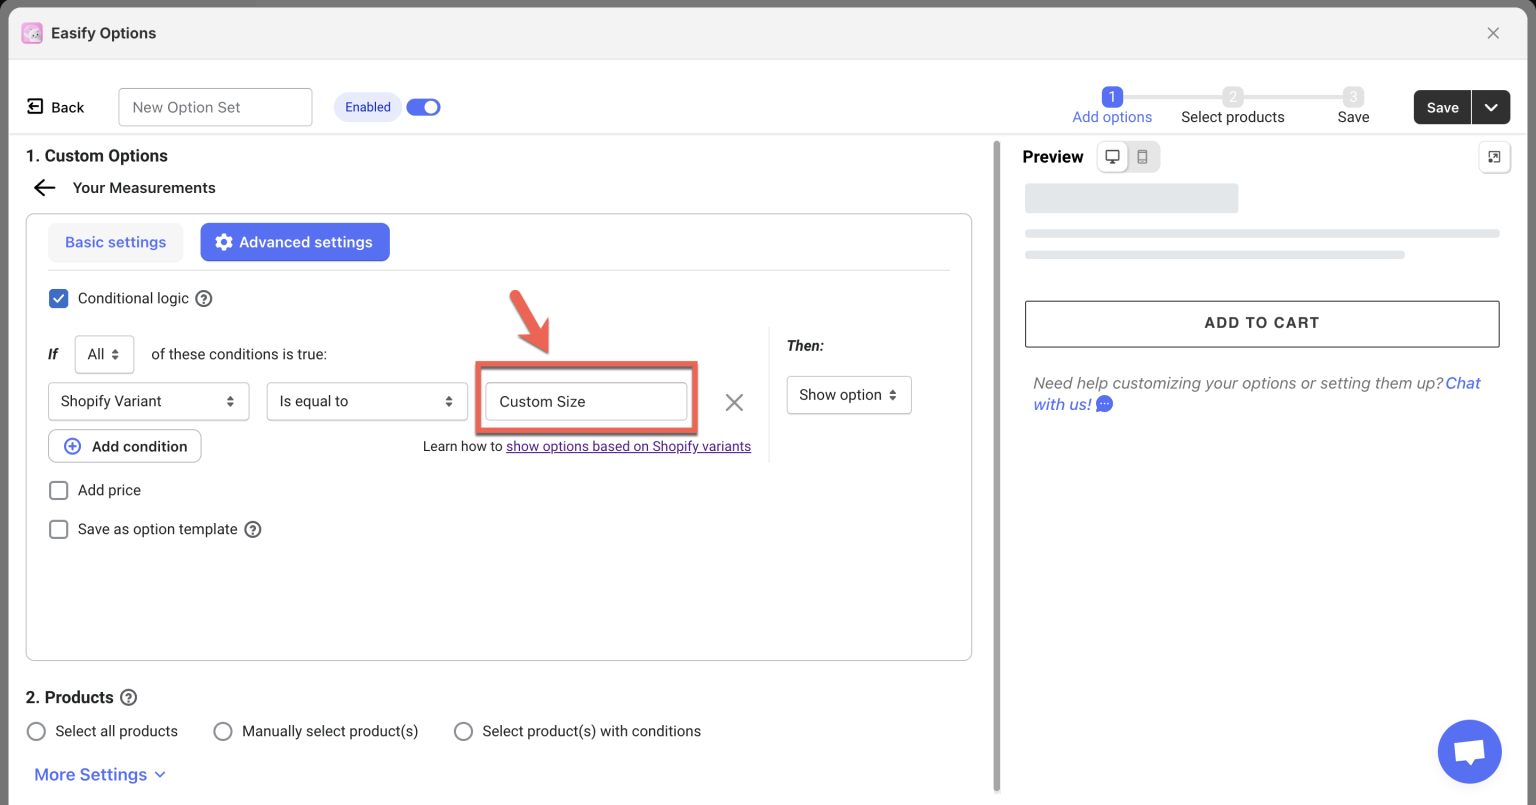
Task: Open the Shopify Variant condition dropdown
Action: [148, 401]
